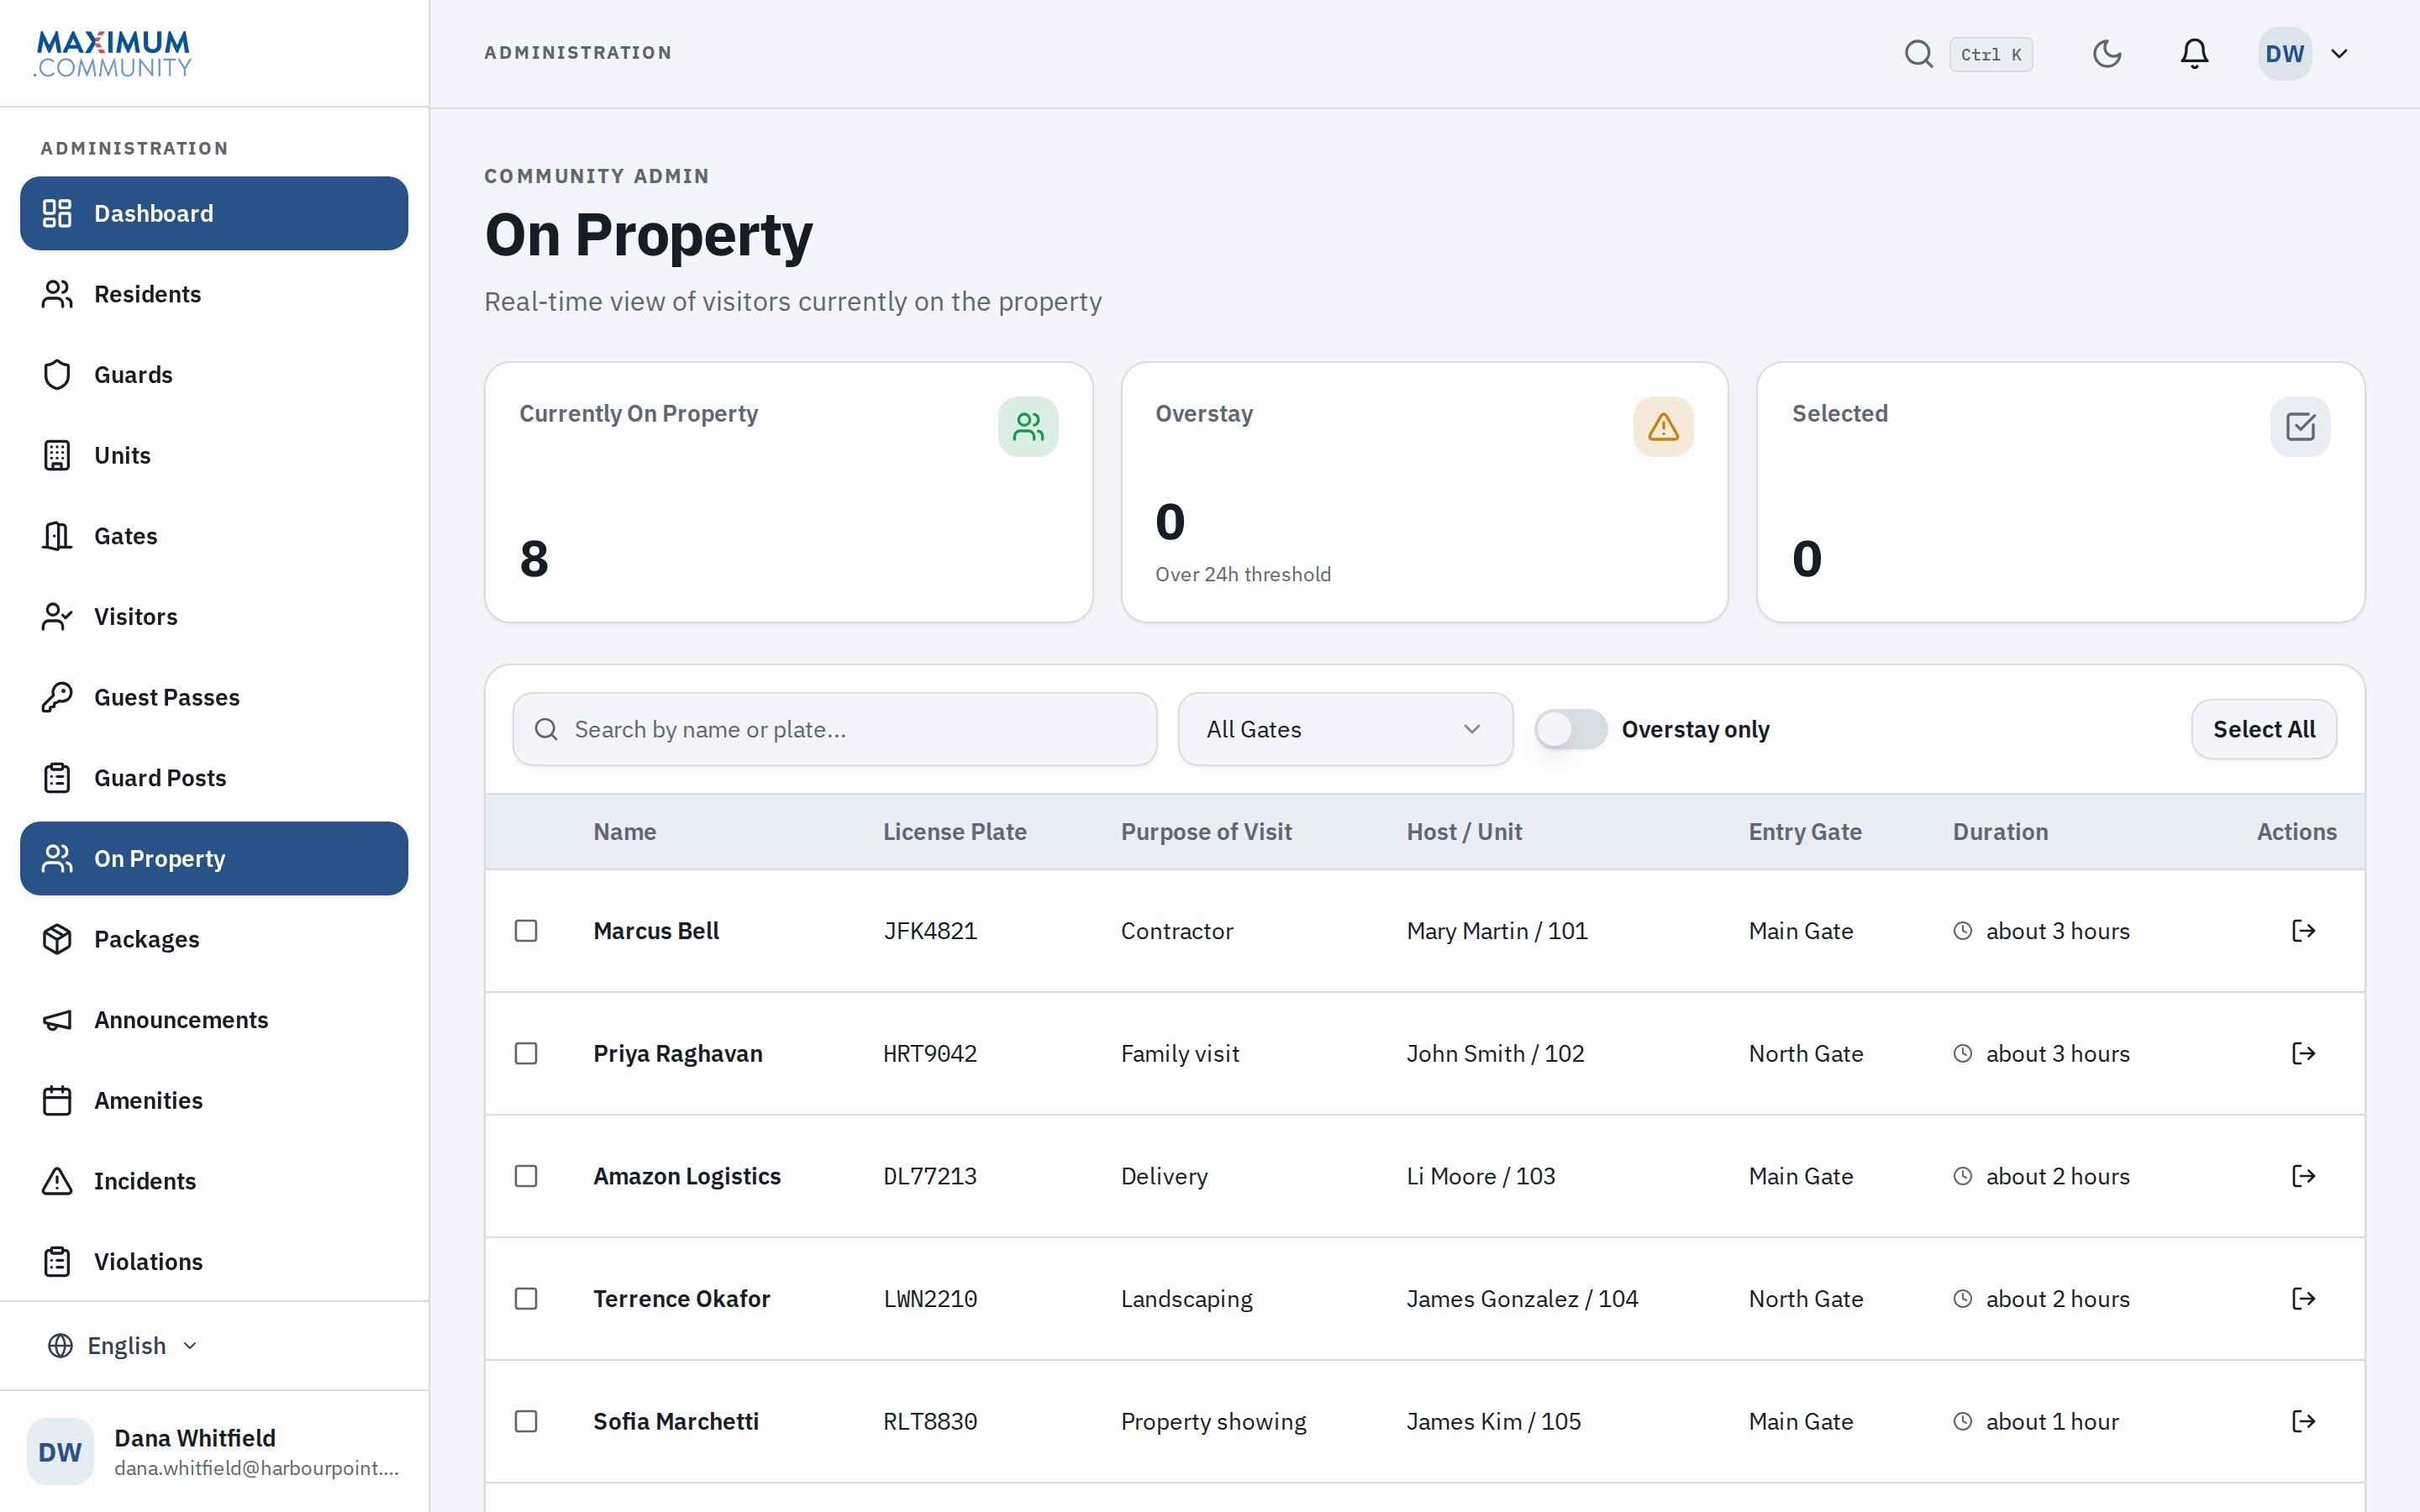Viewport: 2420px width, 1512px height.
Task: Check out Priya Raghavan with exit icon
Action: pyautogui.click(x=2303, y=1053)
